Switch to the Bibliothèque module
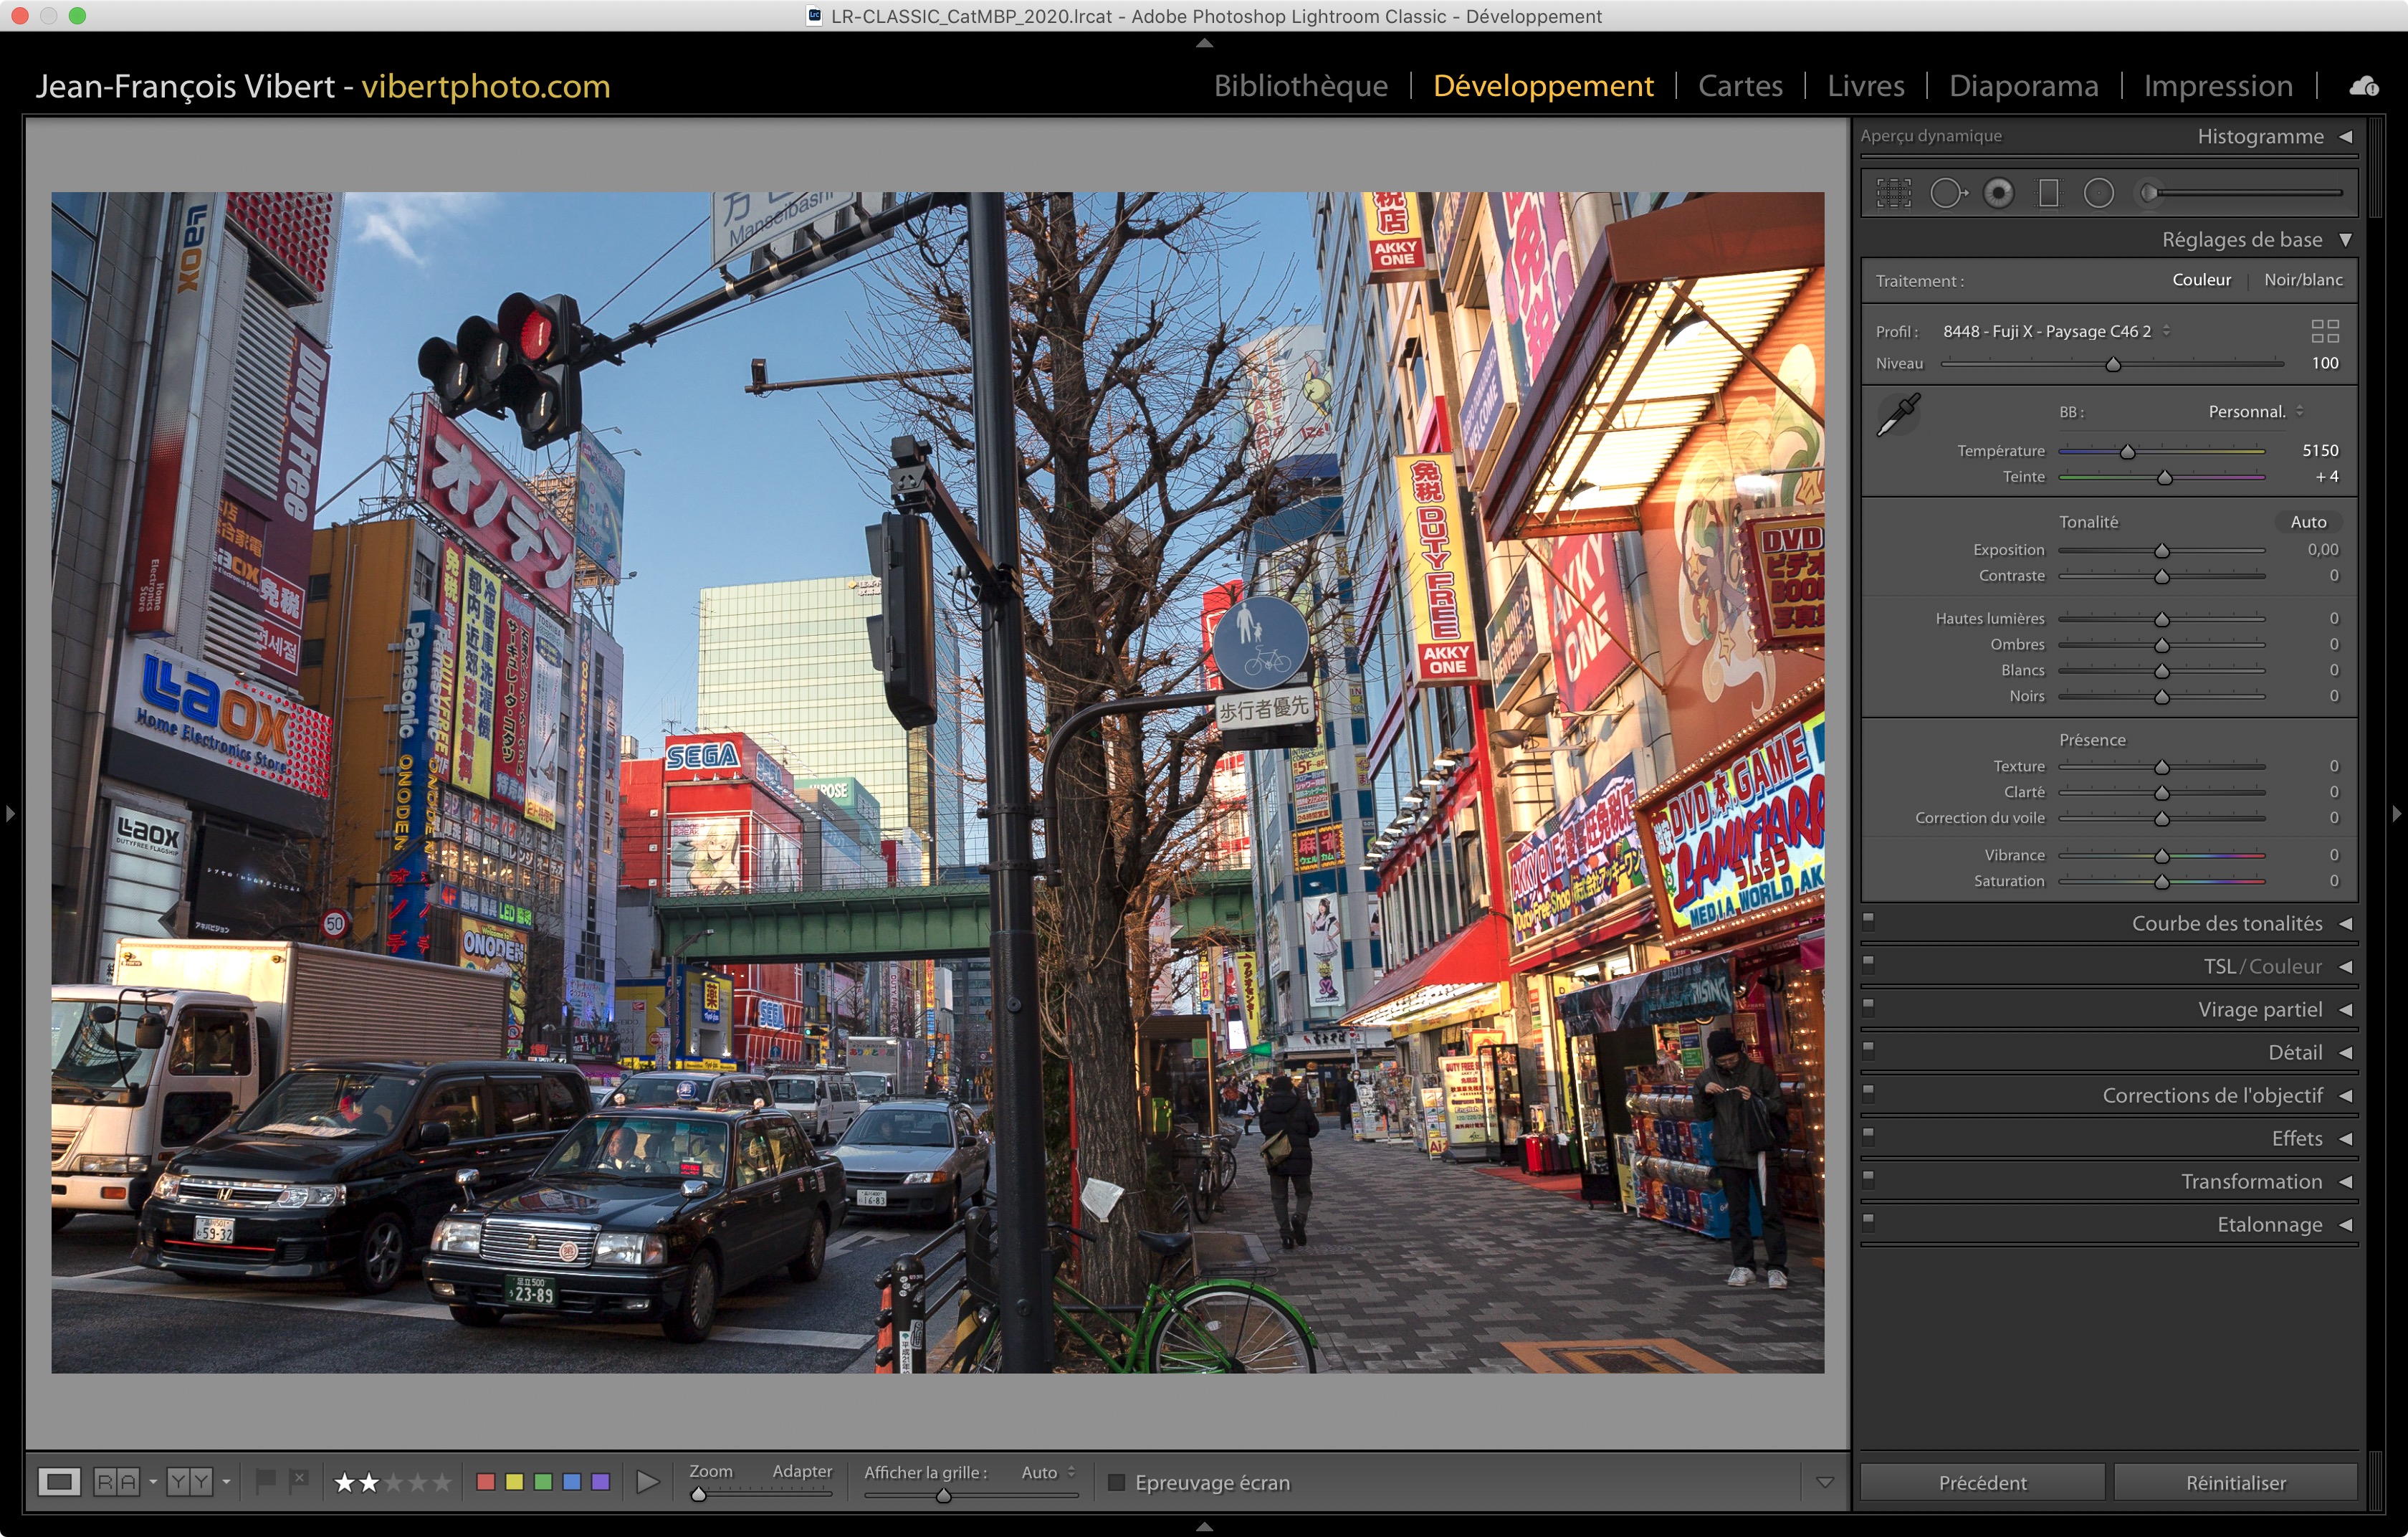This screenshot has width=2408, height=1537. (x=1300, y=86)
